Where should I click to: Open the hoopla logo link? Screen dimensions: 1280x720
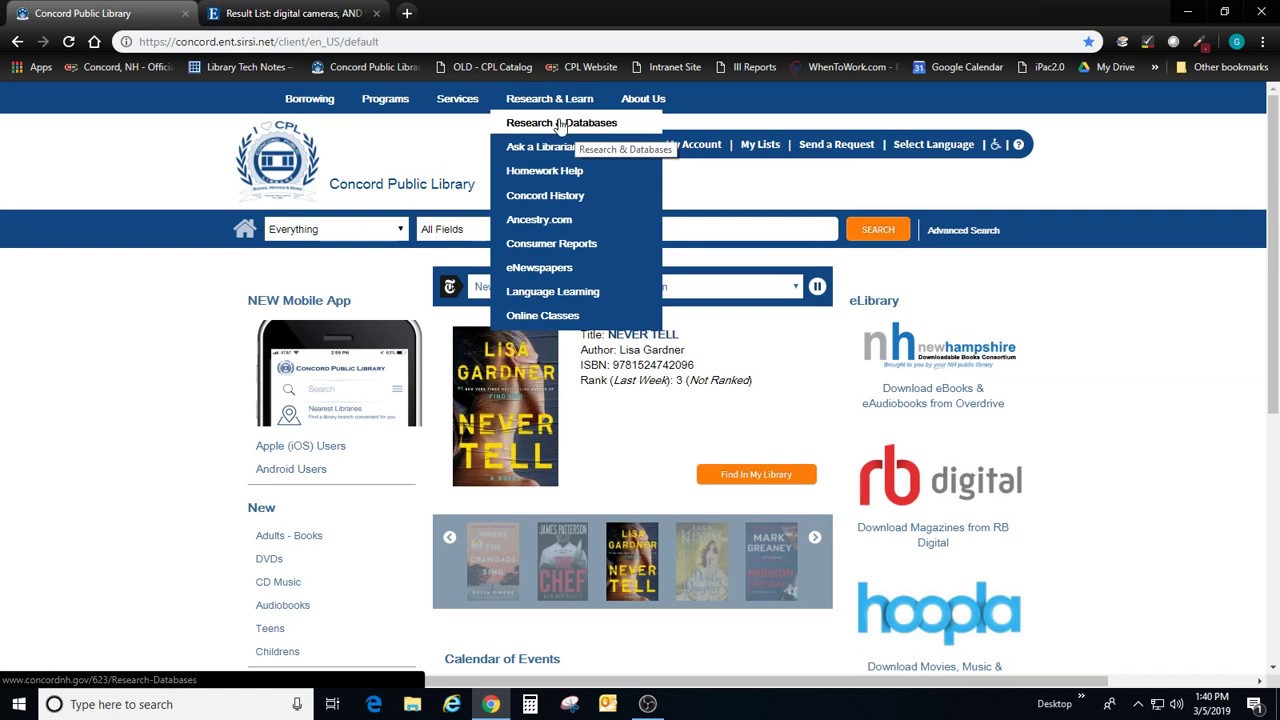tap(938, 613)
